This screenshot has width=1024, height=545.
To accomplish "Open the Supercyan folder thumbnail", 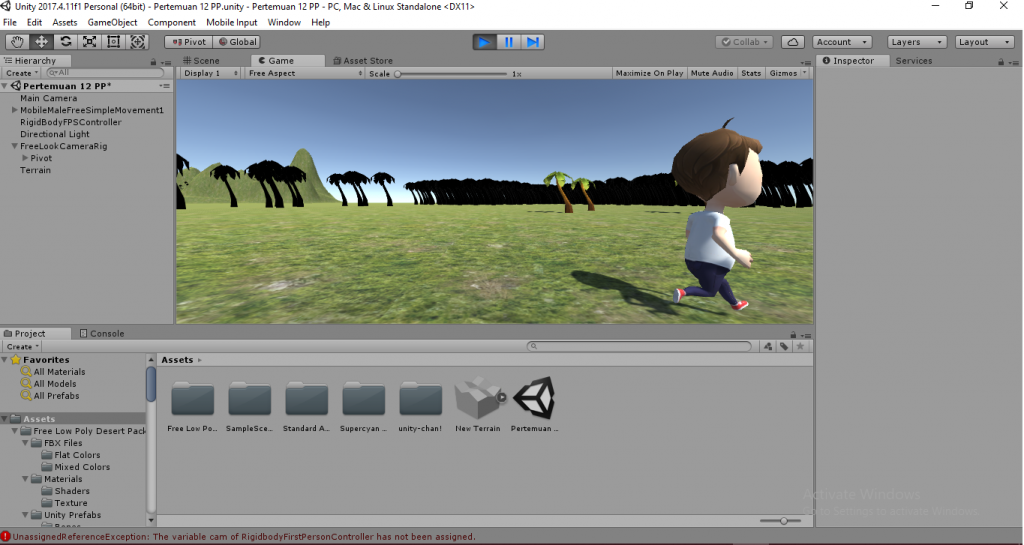I will tap(364, 399).
